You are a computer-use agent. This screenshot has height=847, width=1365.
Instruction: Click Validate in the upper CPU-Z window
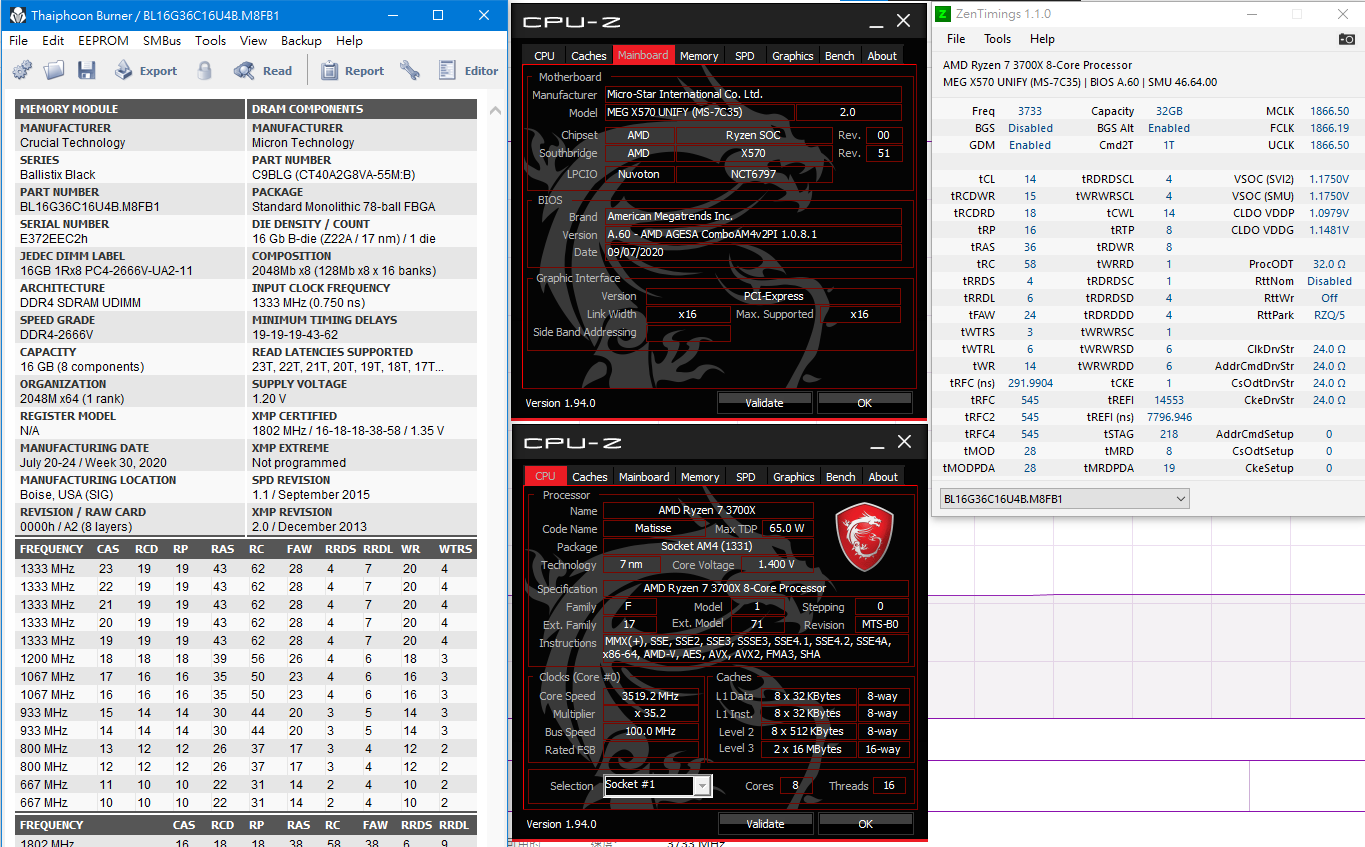click(x=764, y=403)
